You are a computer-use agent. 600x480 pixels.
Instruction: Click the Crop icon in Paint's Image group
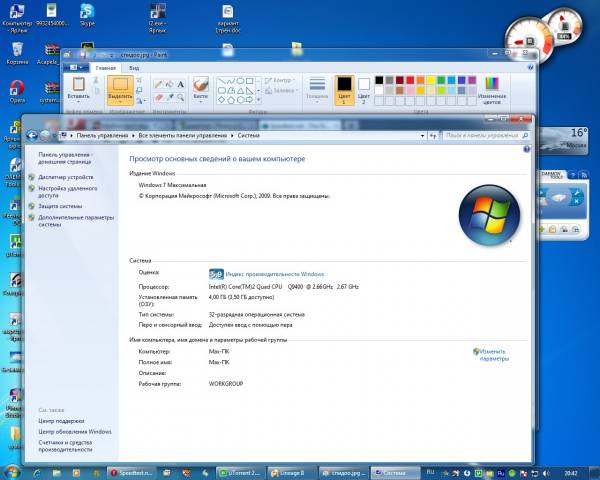coord(139,80)
